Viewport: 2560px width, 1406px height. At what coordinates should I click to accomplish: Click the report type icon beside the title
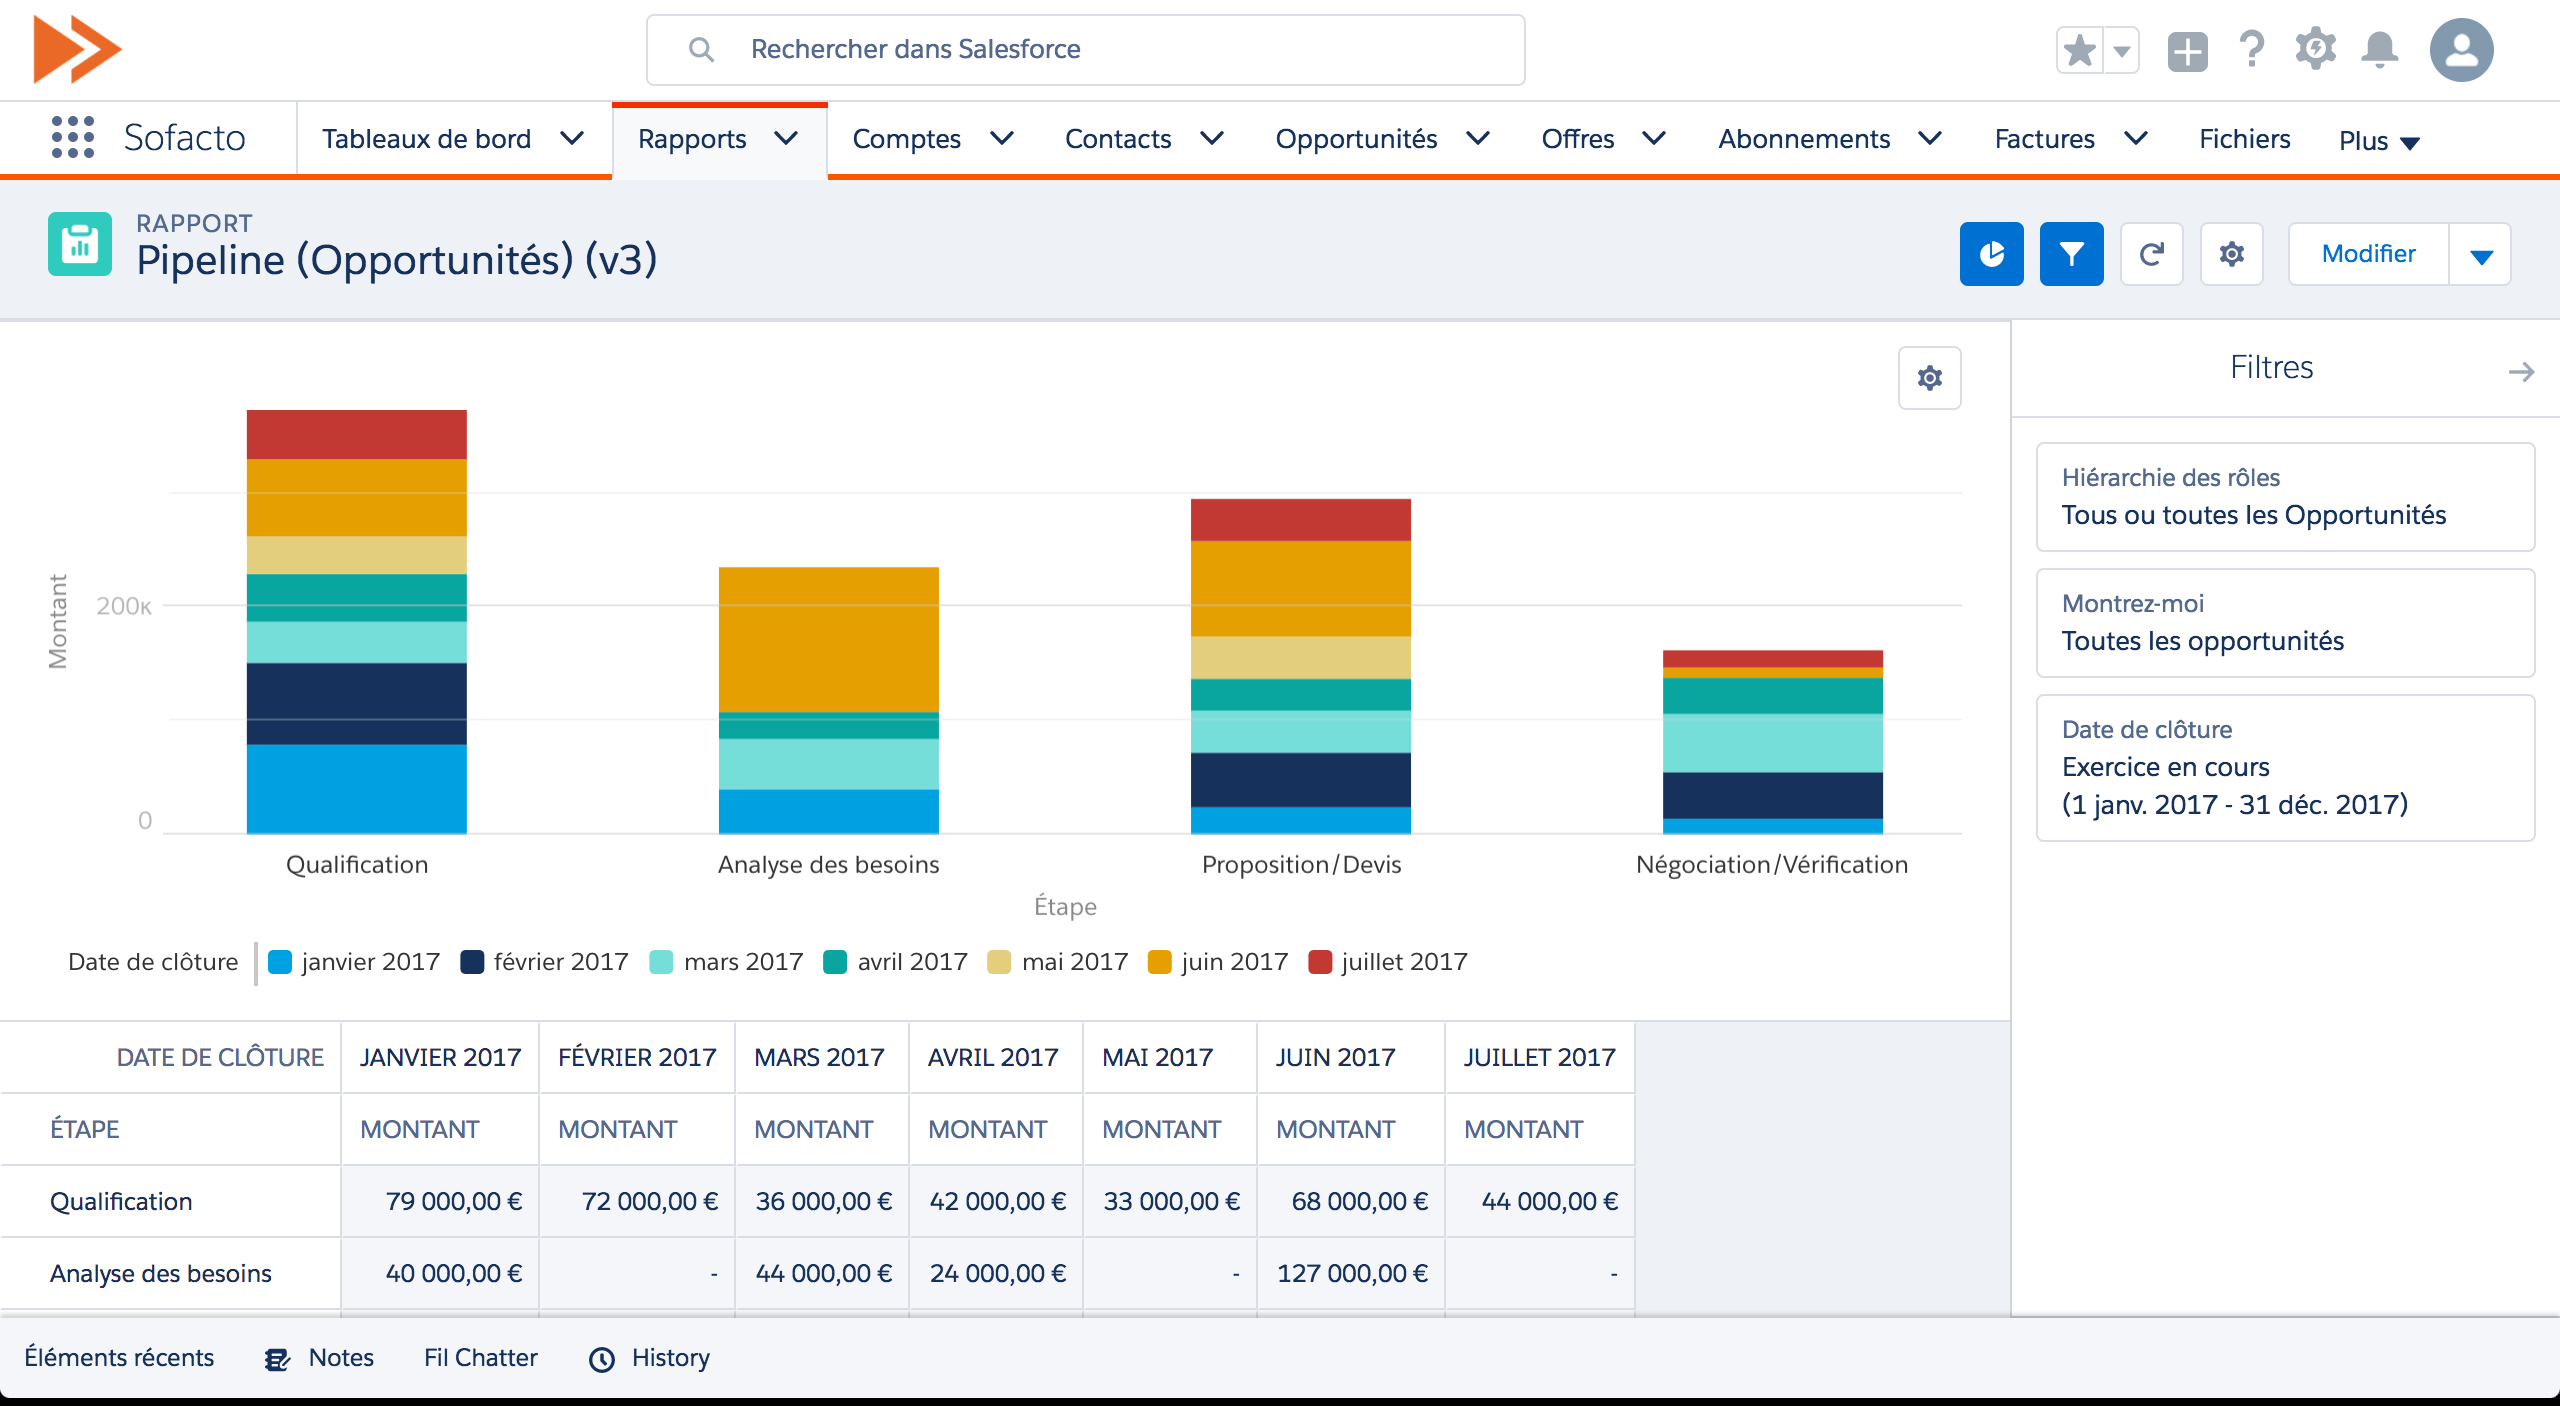[80, 244]
